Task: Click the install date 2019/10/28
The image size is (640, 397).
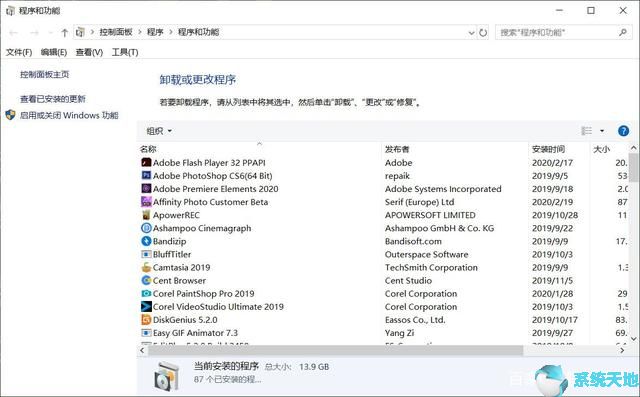Action: (x=555, y=215)
